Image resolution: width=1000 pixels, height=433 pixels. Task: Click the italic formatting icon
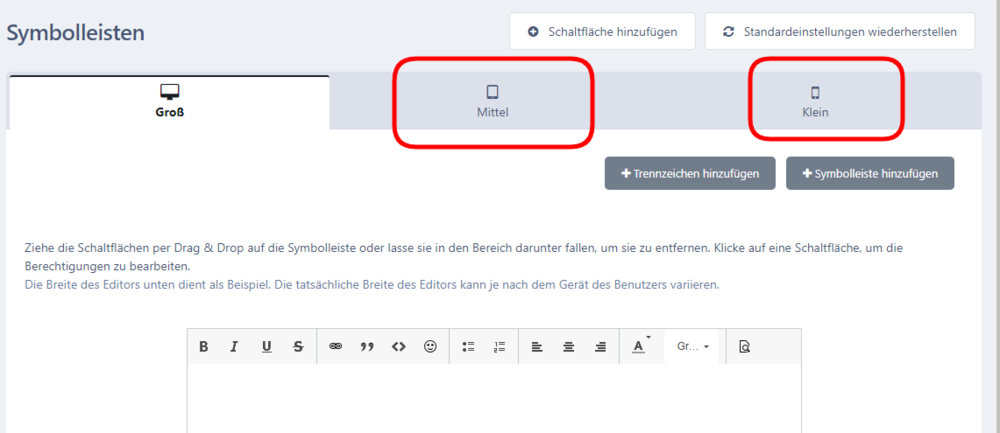point(234,347)
